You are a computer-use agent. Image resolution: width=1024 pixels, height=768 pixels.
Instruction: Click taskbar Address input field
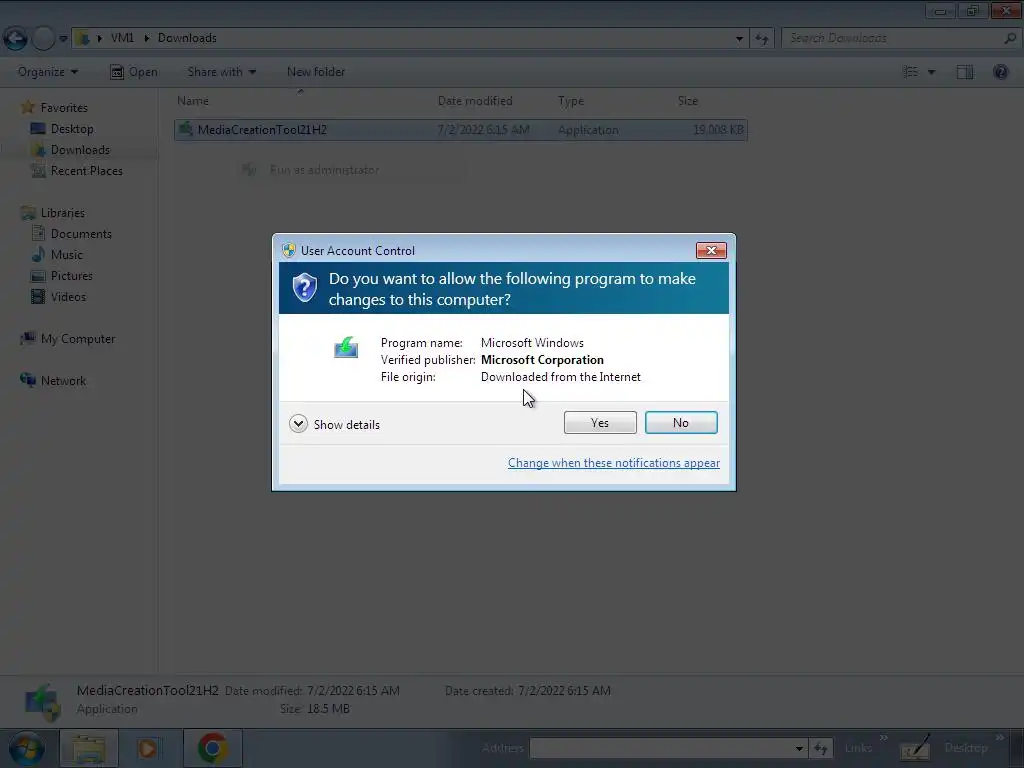pos(661,748)
